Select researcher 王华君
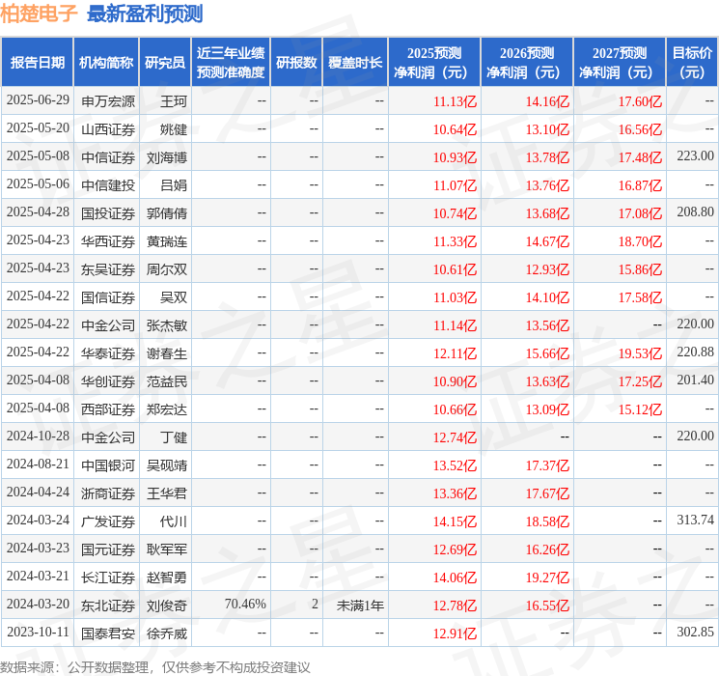This screenshot has height=676, width=719. 166,493
